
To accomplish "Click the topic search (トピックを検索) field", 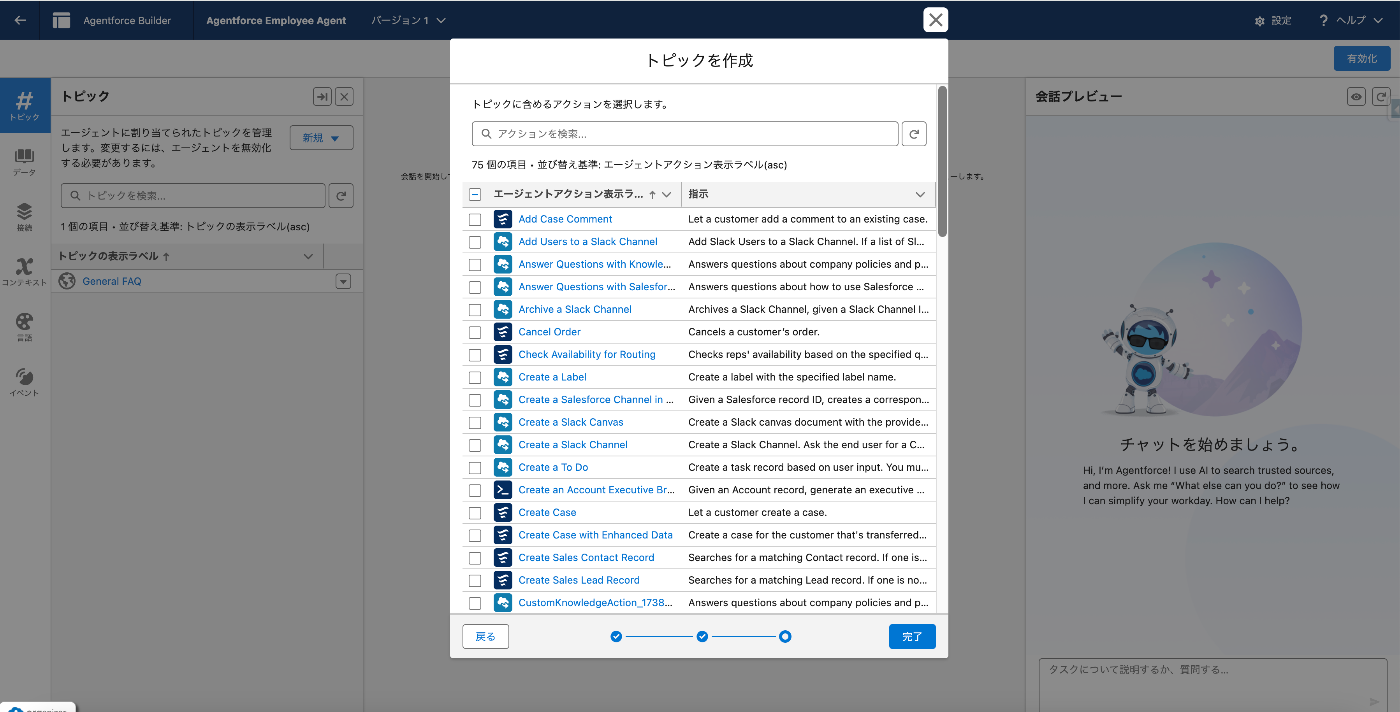I will 193,195.
